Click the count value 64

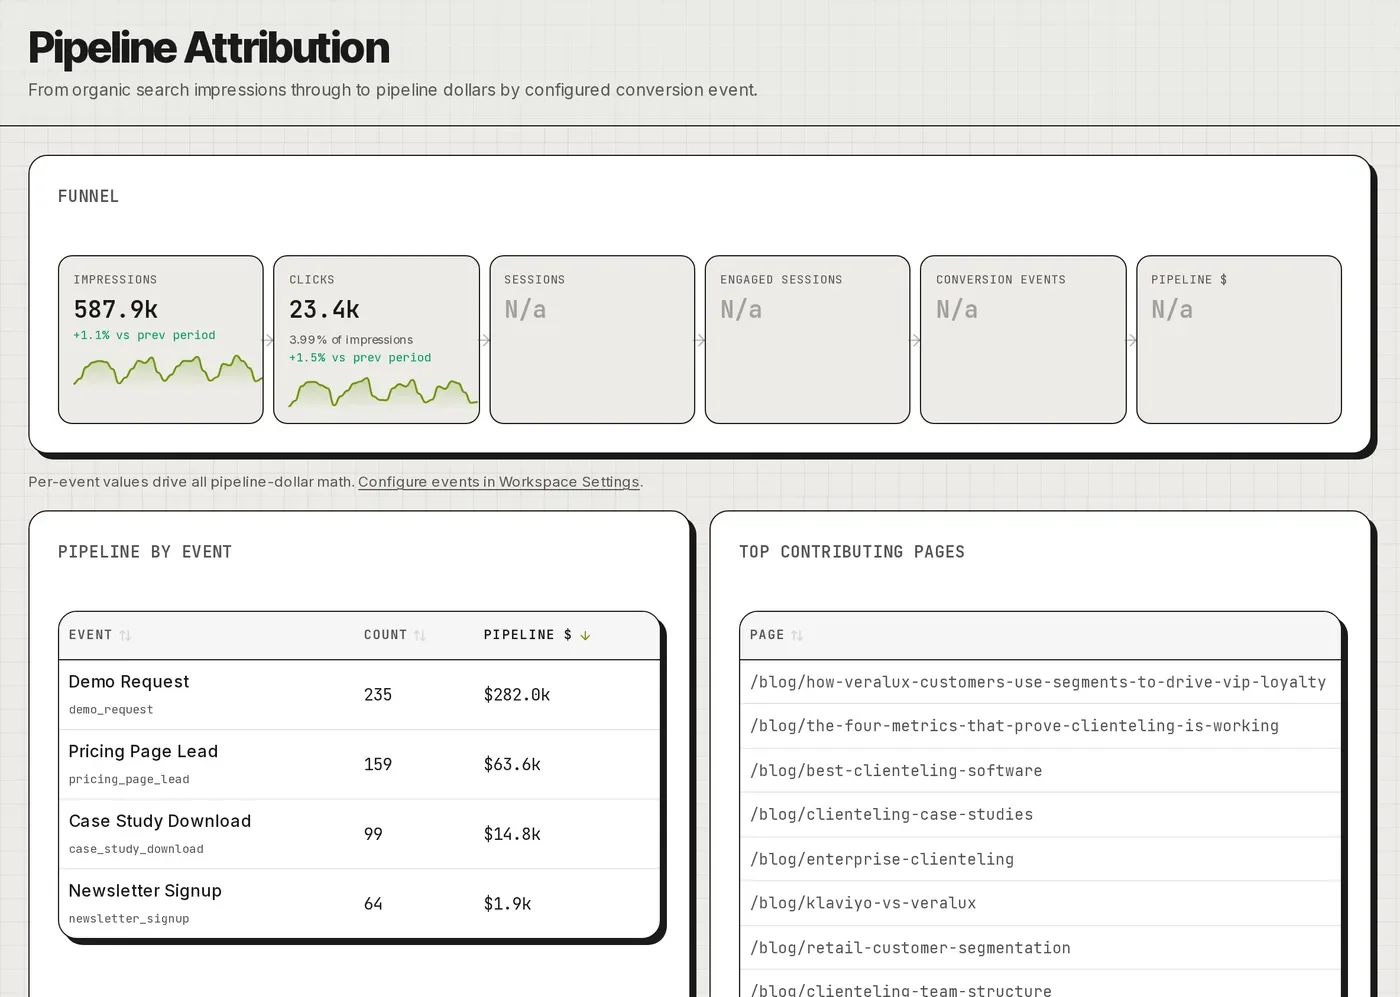point(373,904)
